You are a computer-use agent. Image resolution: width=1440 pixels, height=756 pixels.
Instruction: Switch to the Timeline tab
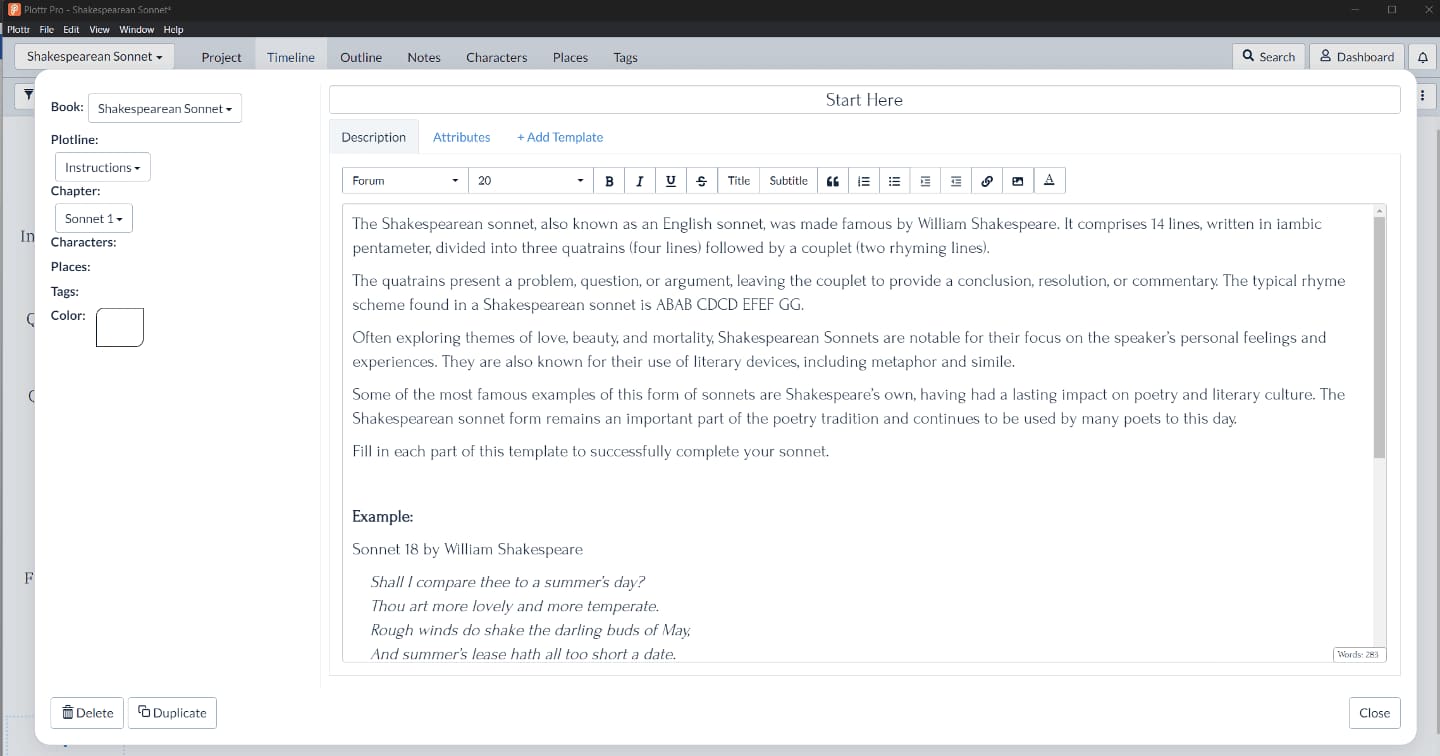291,57
